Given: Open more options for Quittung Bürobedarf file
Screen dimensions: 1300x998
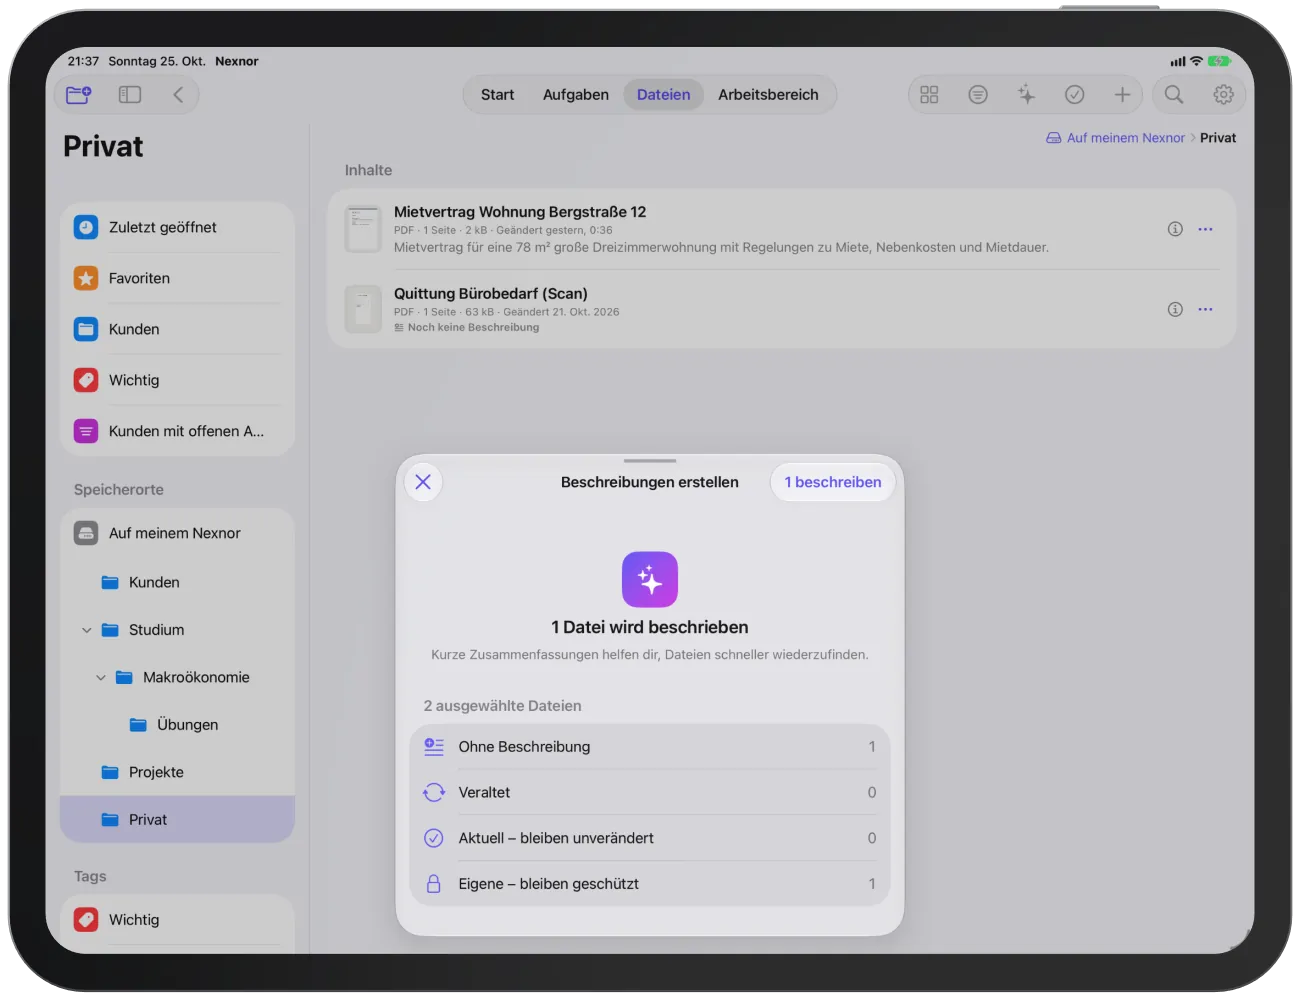Looking at the screenshot, I should 1205,309.
